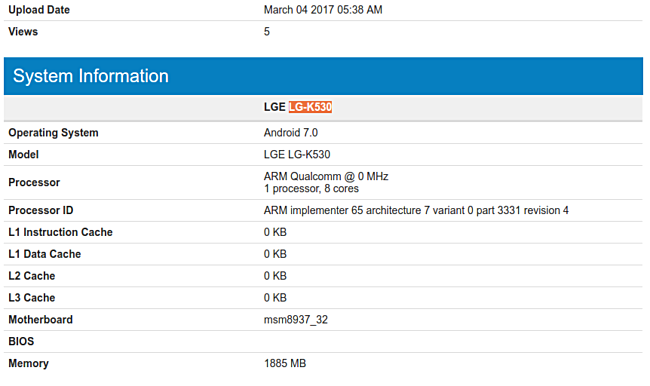Viewport: 650px width, 386px height.
Task: Click the bold LGE text in table header
Action: pyautogui.click(x=274, y=107)
